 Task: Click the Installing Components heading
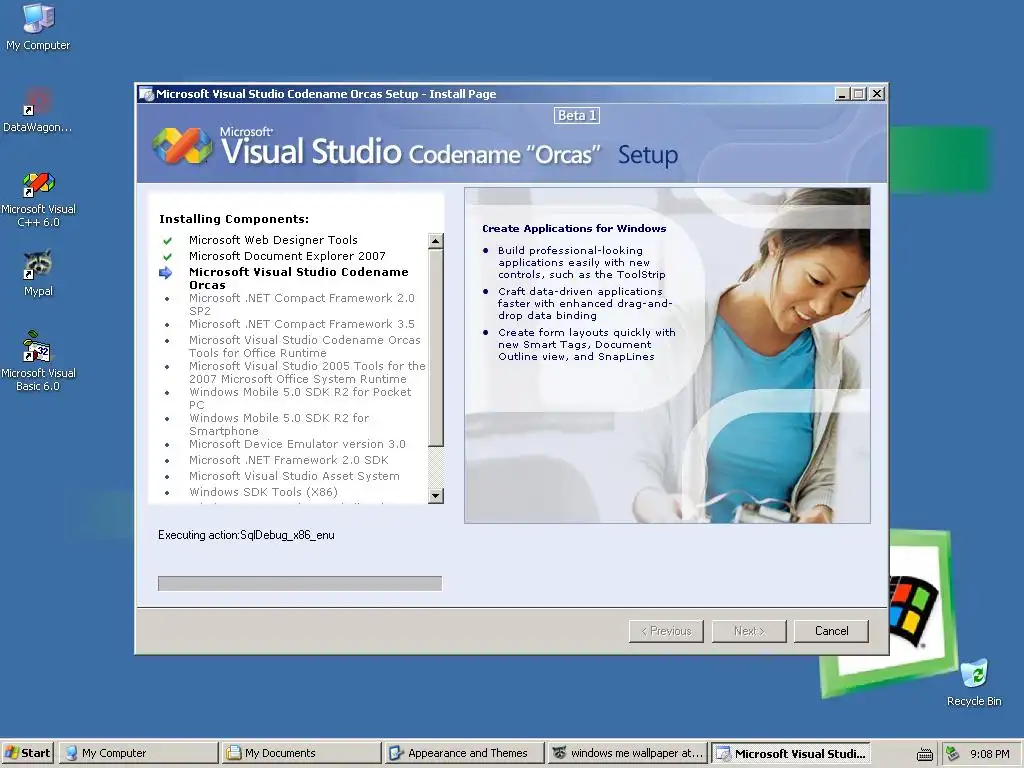[x=234, y=219]
